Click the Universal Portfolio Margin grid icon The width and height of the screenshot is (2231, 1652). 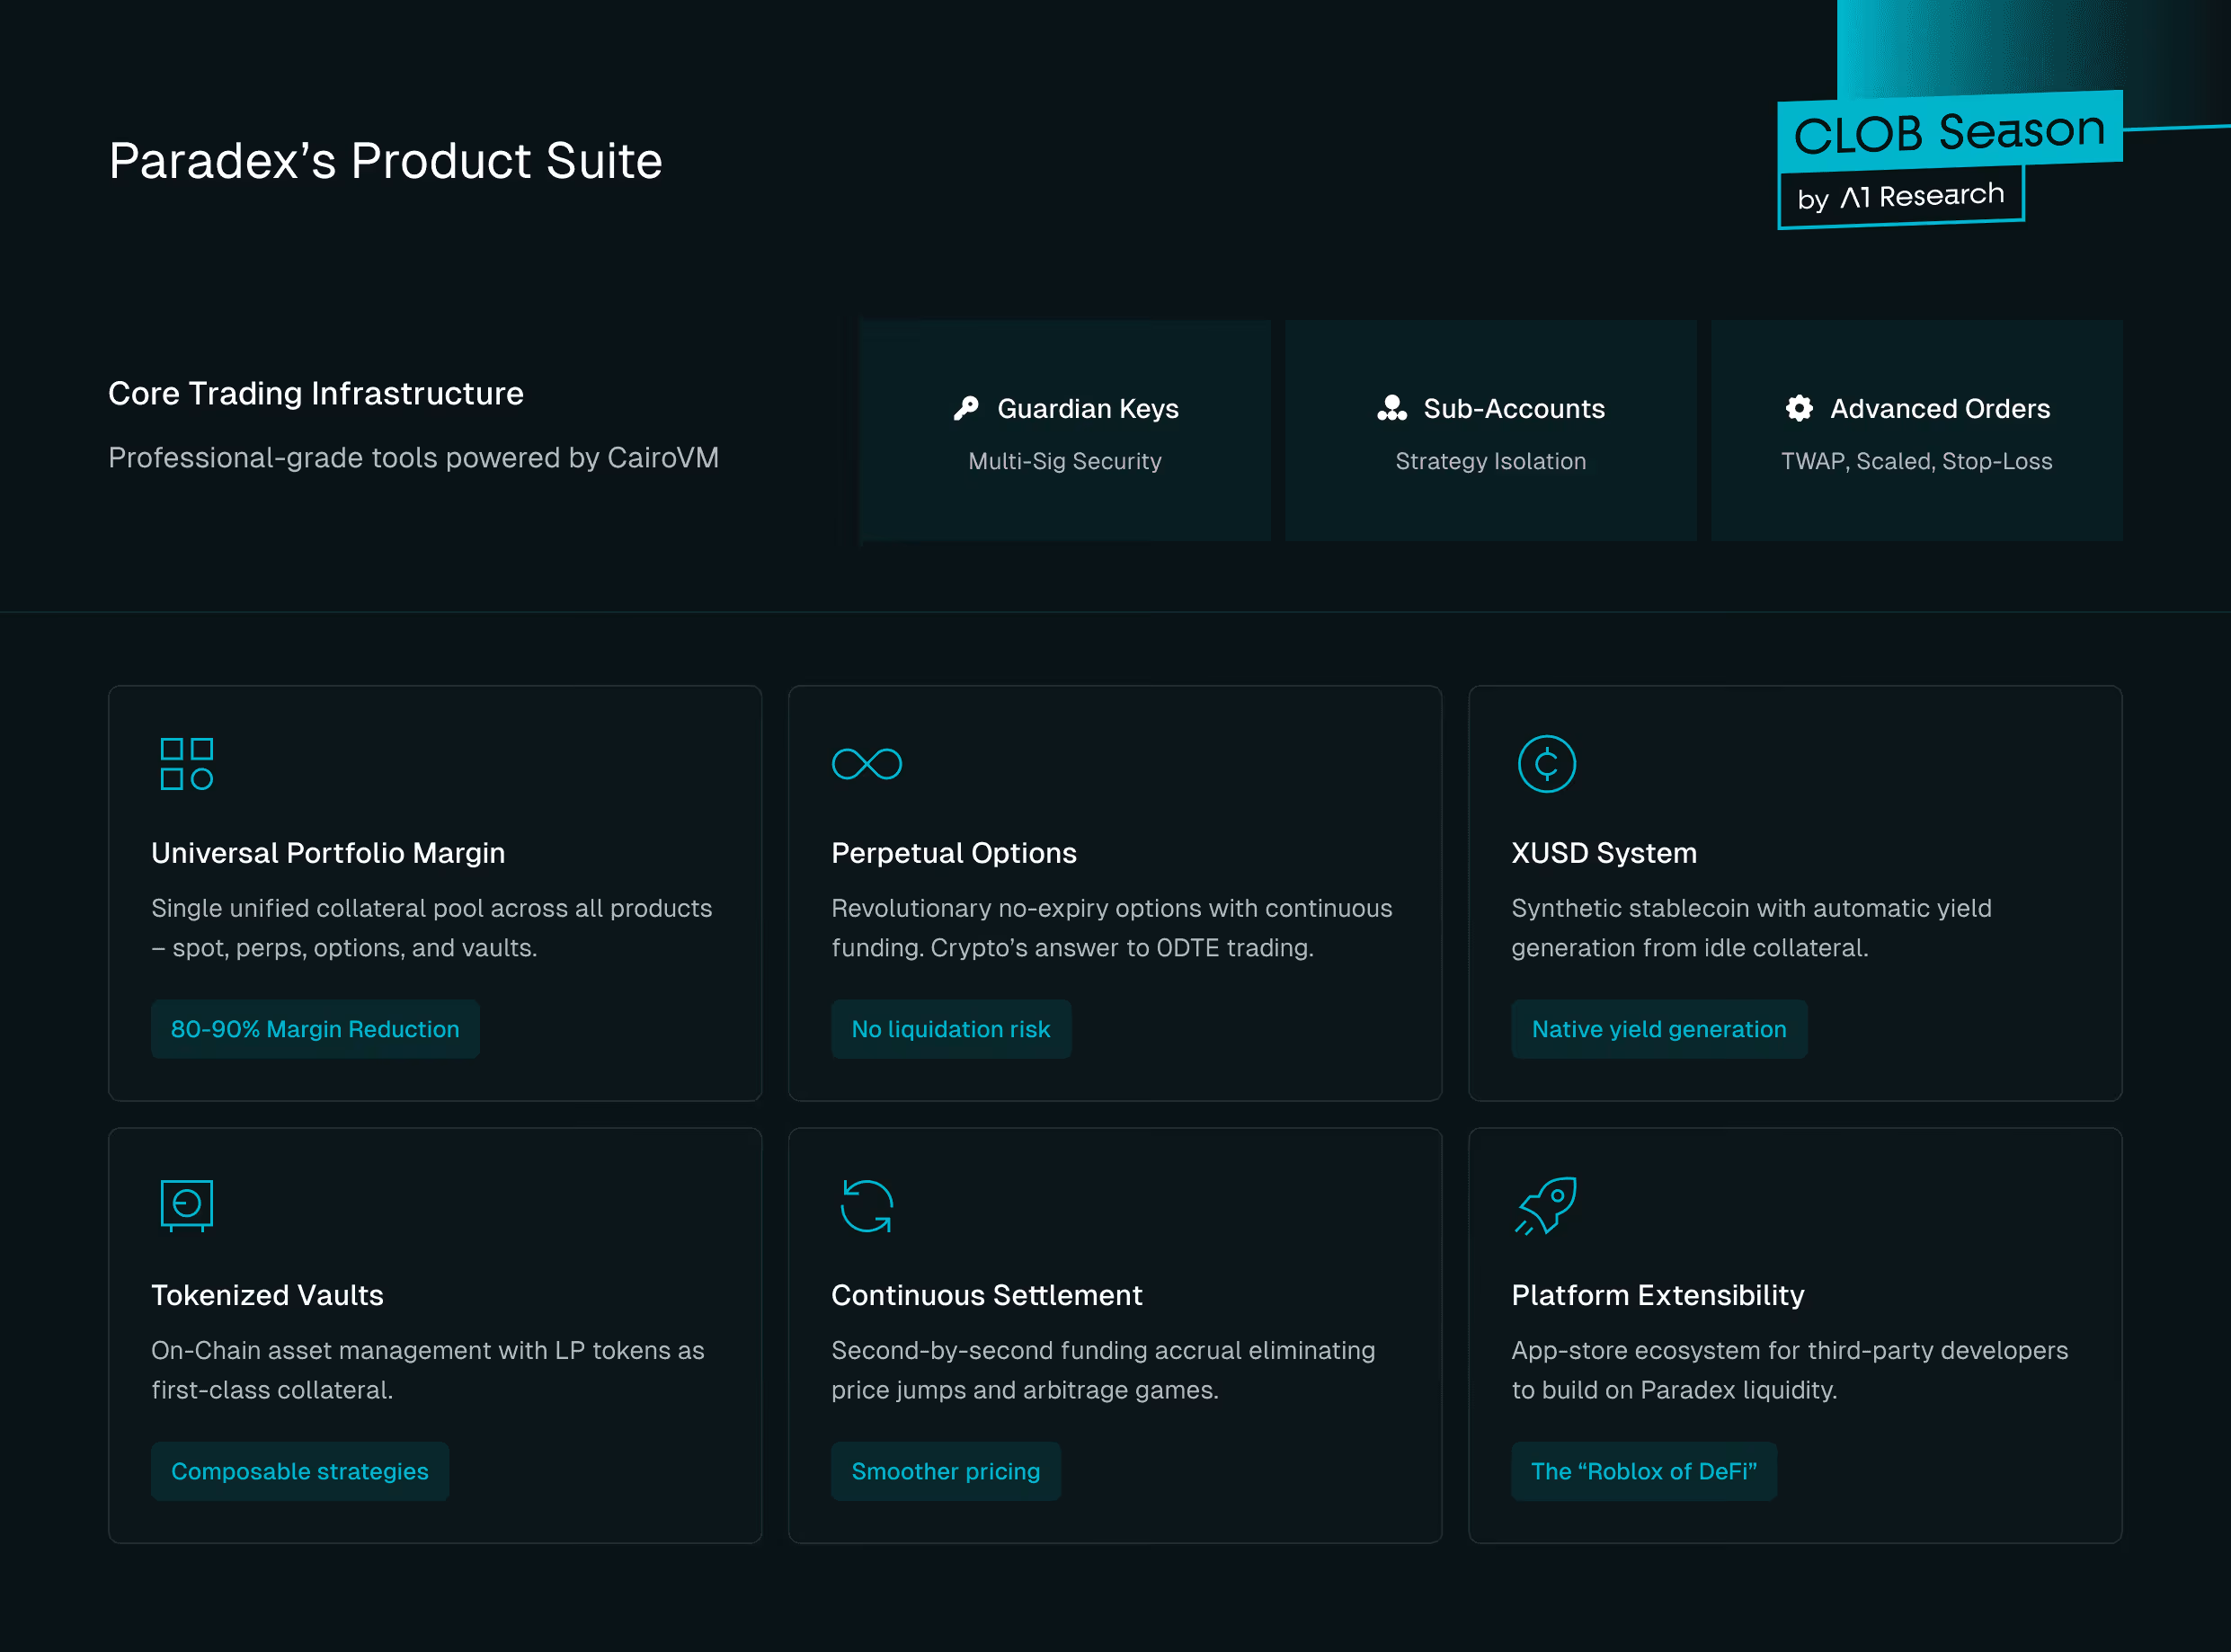pyautogui.click(x=186, y=763)
